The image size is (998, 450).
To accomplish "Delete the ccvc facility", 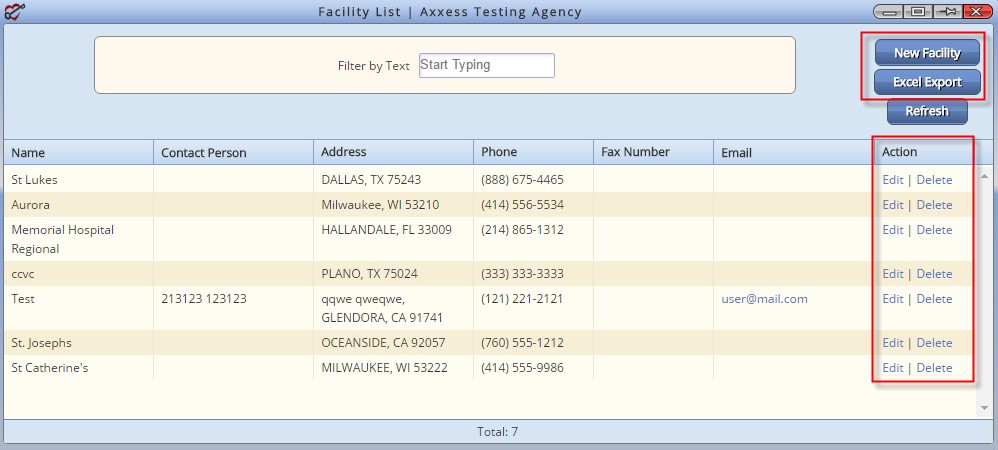I will pyautogui.click(x=934, y=273).
